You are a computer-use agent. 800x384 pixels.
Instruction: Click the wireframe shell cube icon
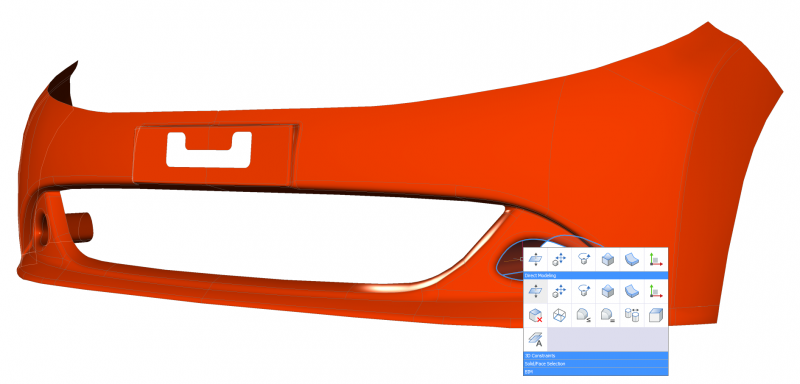click(x=559, y=315)
